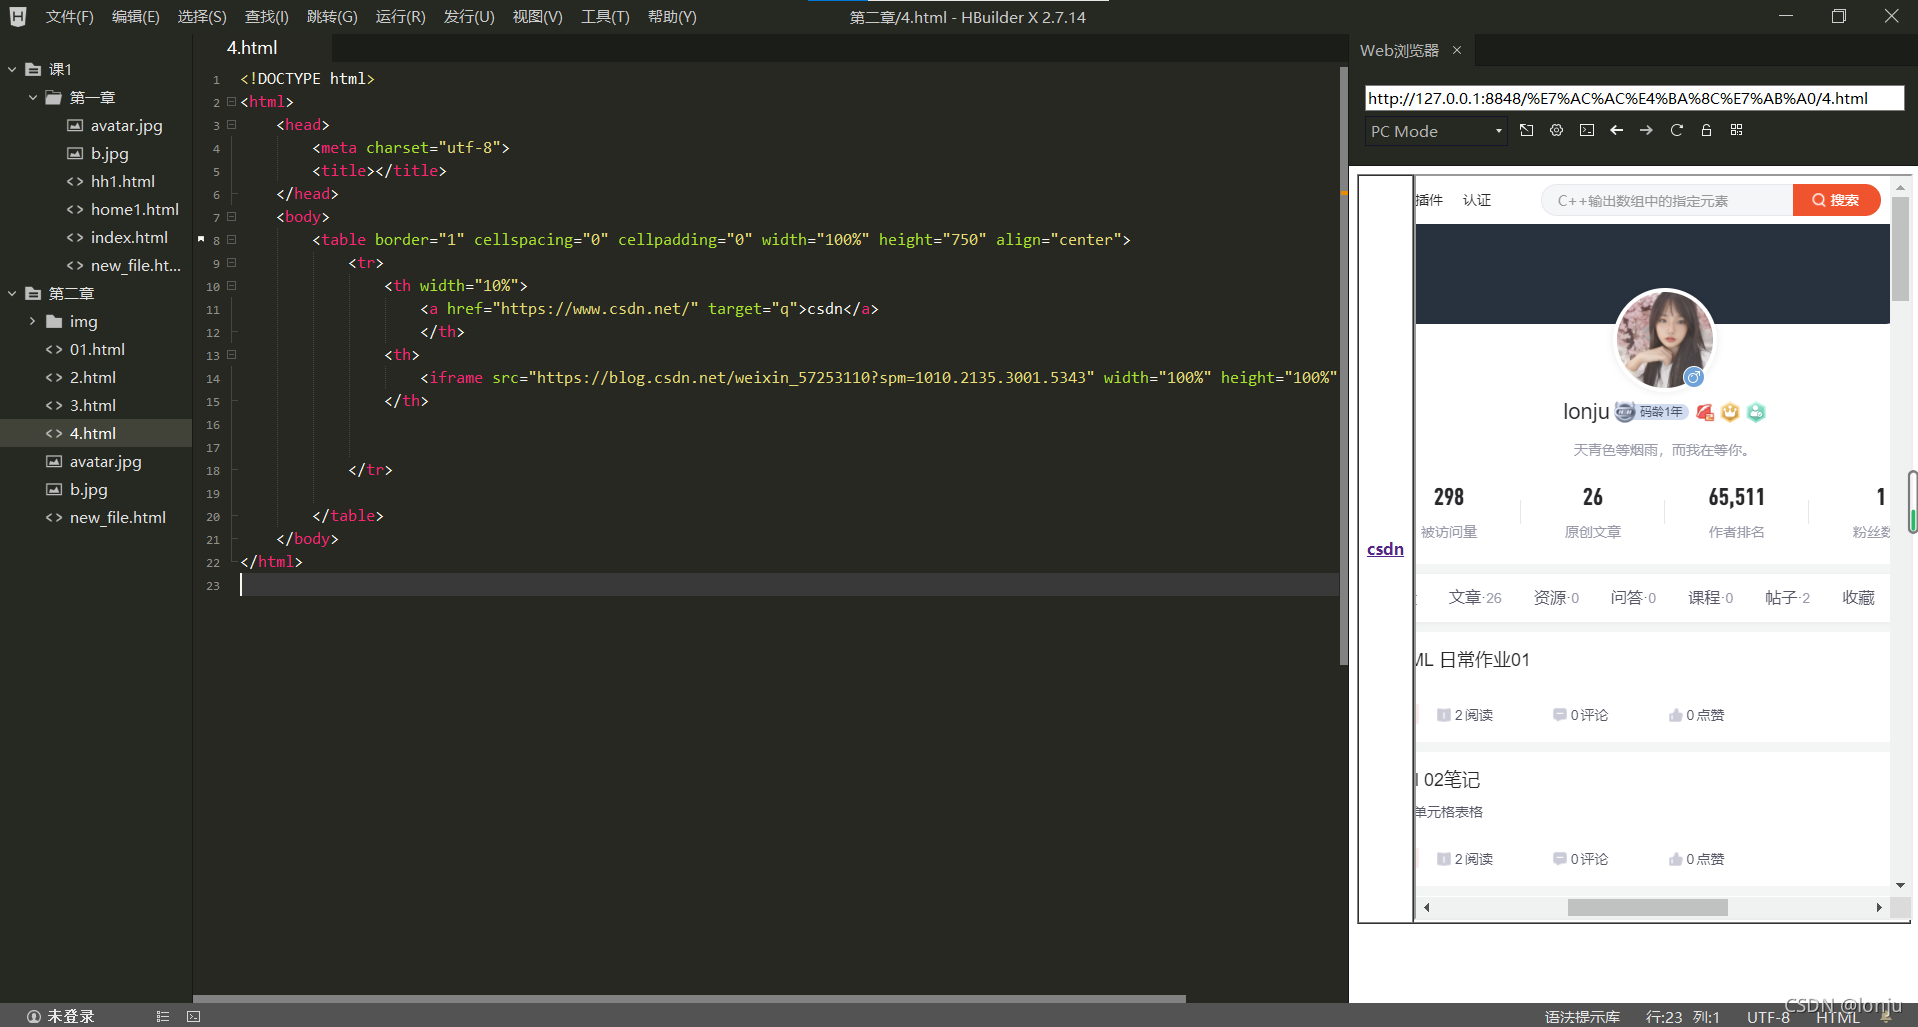1918x1027 pixels.
Task: Open the PC Mode dropdown
Action: [1436, 131]
